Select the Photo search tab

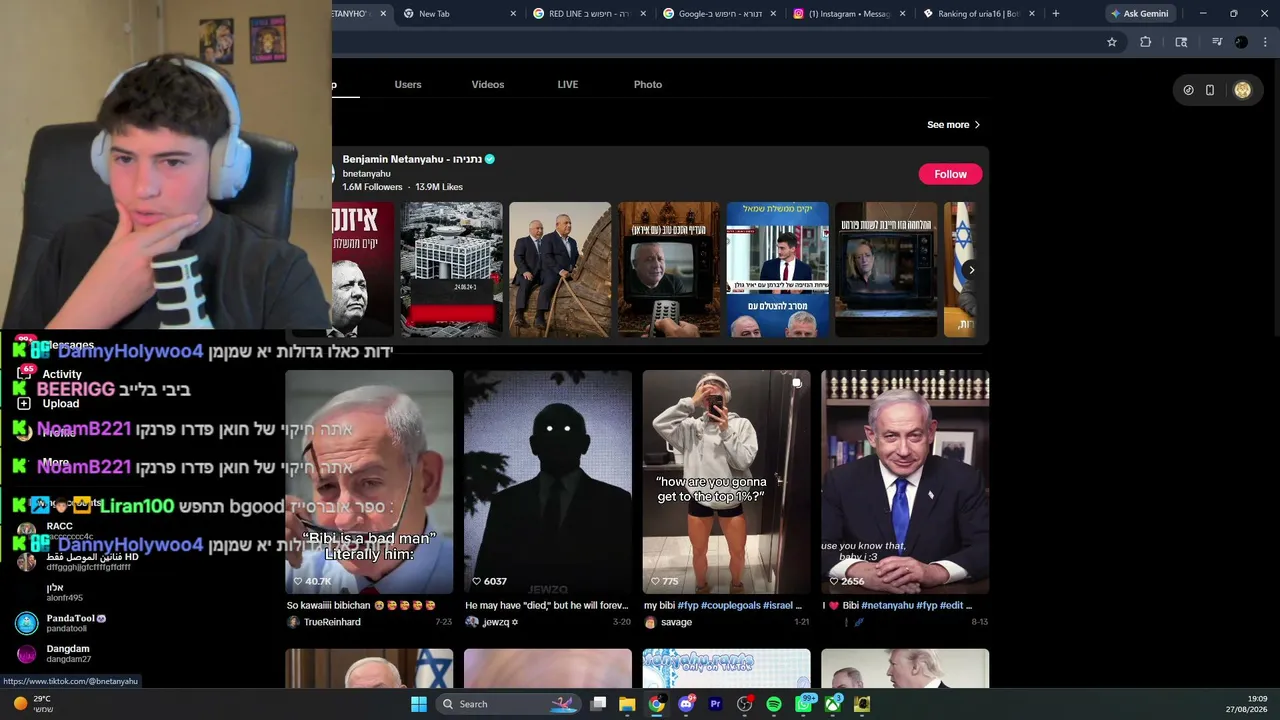pos(648,84)
